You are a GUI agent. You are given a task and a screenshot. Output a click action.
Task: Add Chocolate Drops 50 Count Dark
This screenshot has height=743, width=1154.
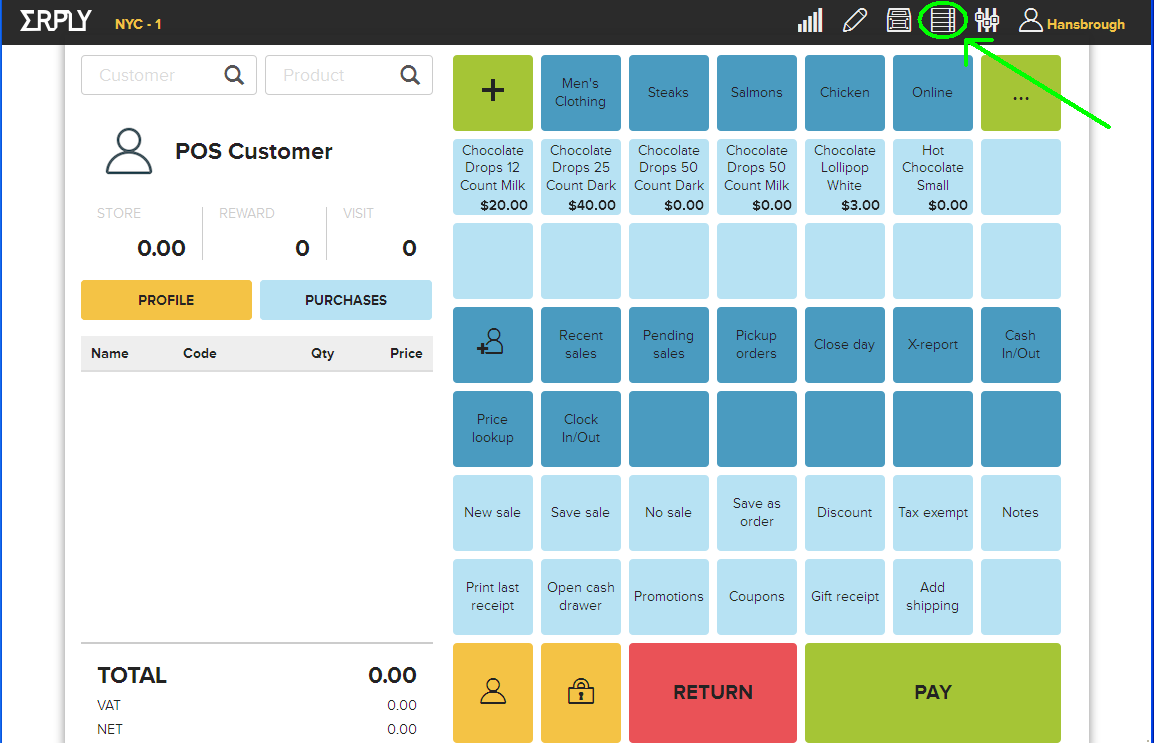668,177
